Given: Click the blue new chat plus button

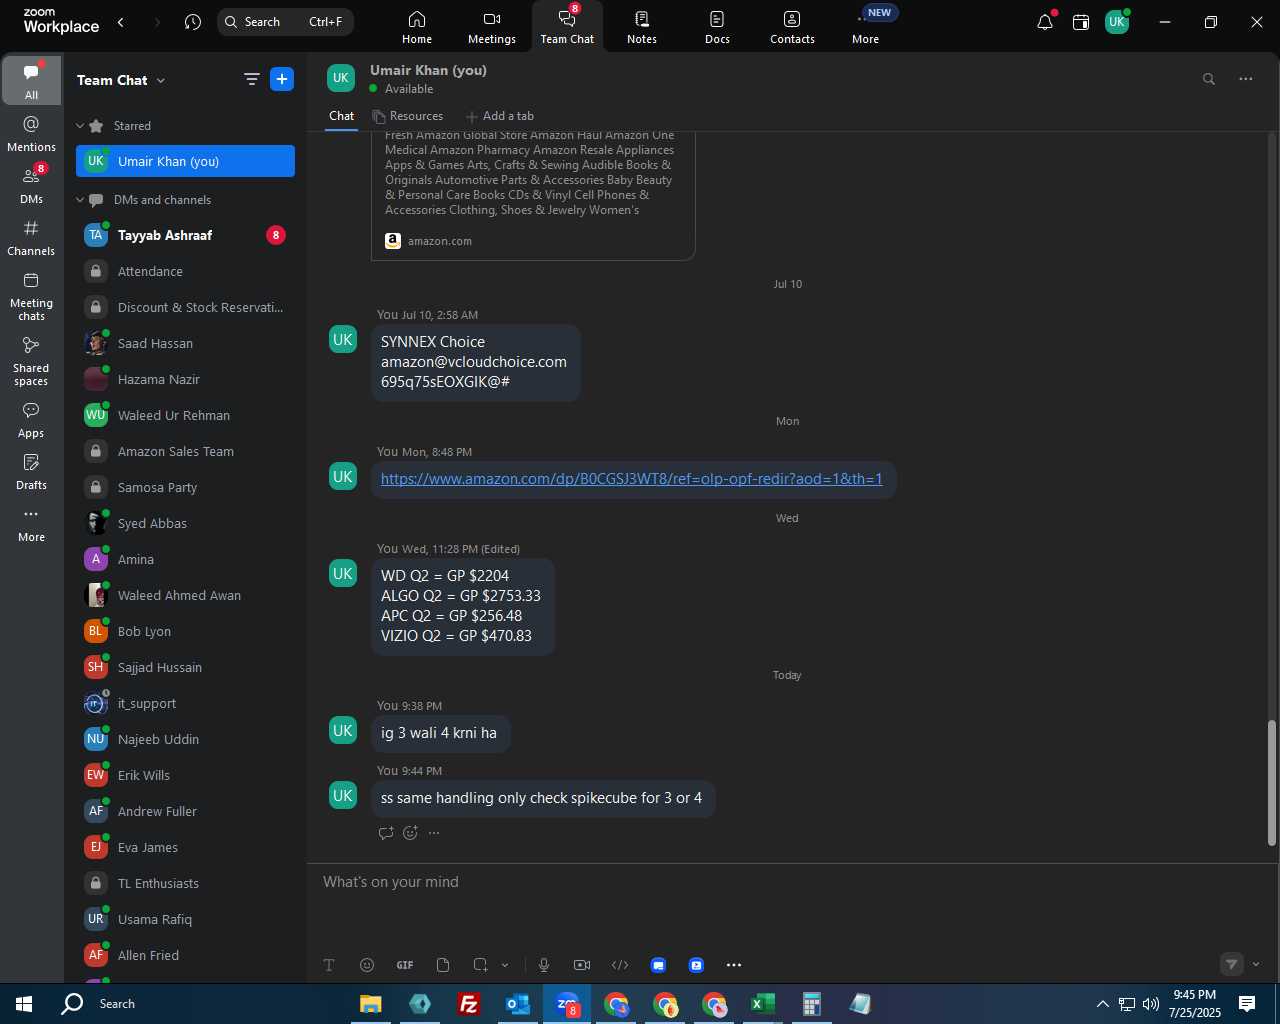Looking at the screenshot, I should click(x=282, y=80).
